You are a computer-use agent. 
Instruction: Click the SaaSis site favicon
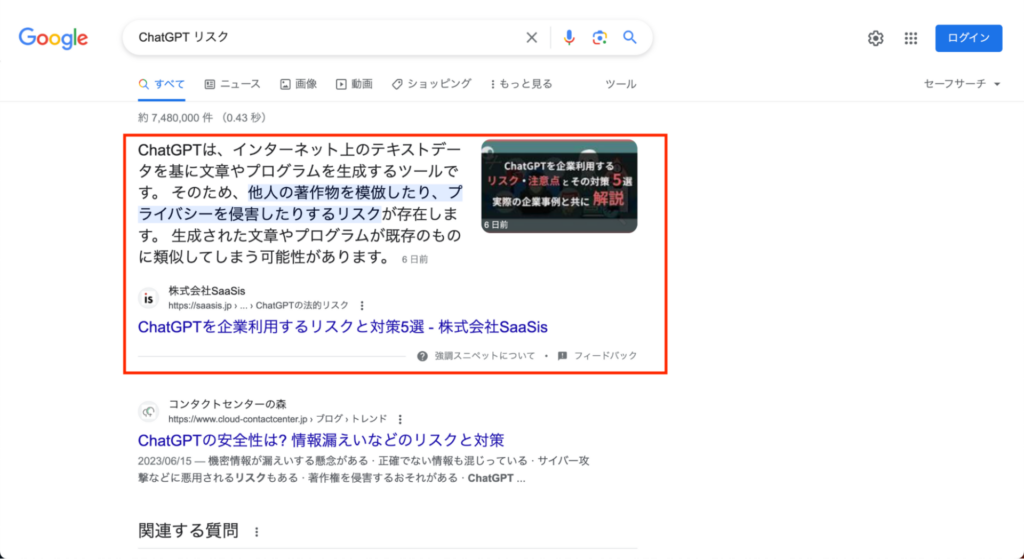coord(149,298)
